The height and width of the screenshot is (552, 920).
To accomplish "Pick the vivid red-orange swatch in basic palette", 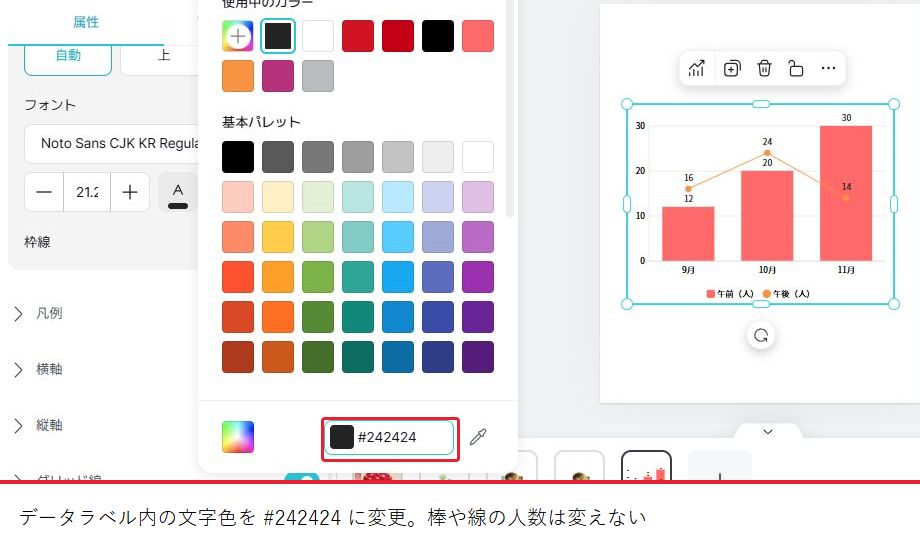I will pyautogui.click(x=238, y=277).
